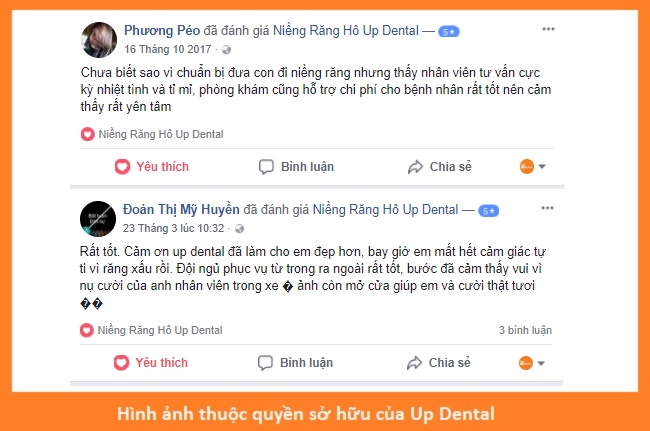View the 3 bình luận comments link

tap(525, 330)
